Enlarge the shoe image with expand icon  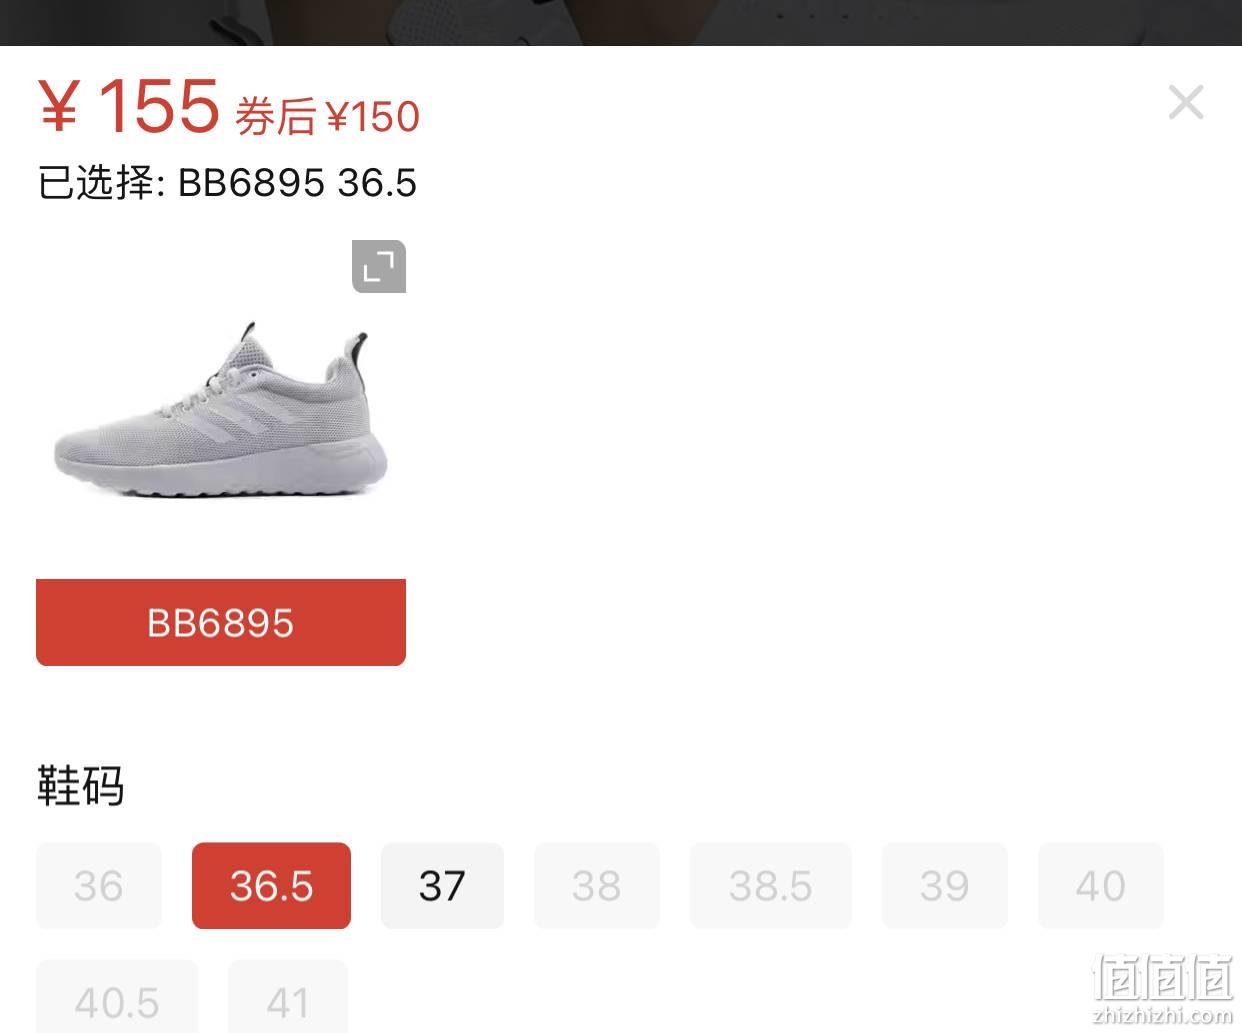tap(379, 267)
